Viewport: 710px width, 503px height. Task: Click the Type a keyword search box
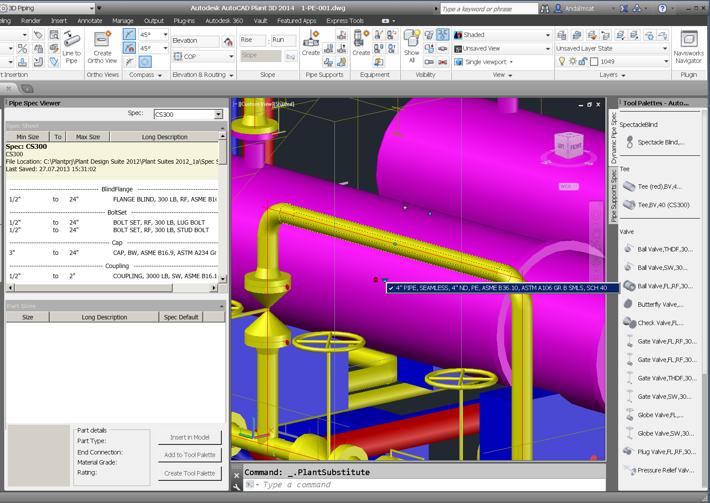click(489, 9)
